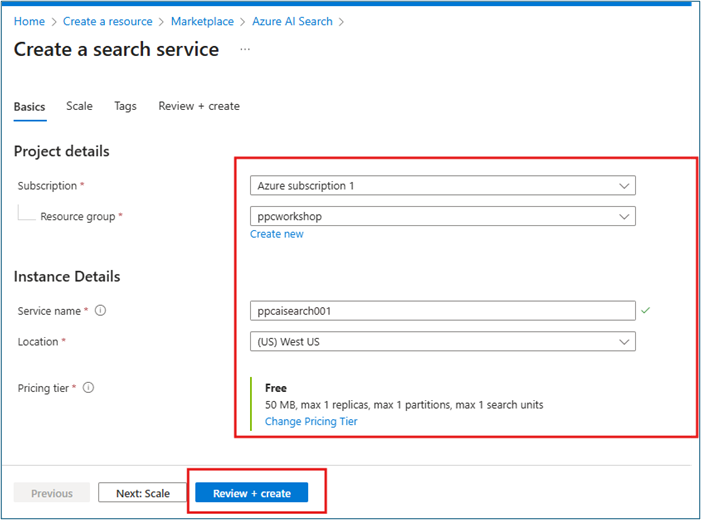The height and width of the screenshot is (520, 701).
Task: Click Create new resource group link
Action: point(277,234)
